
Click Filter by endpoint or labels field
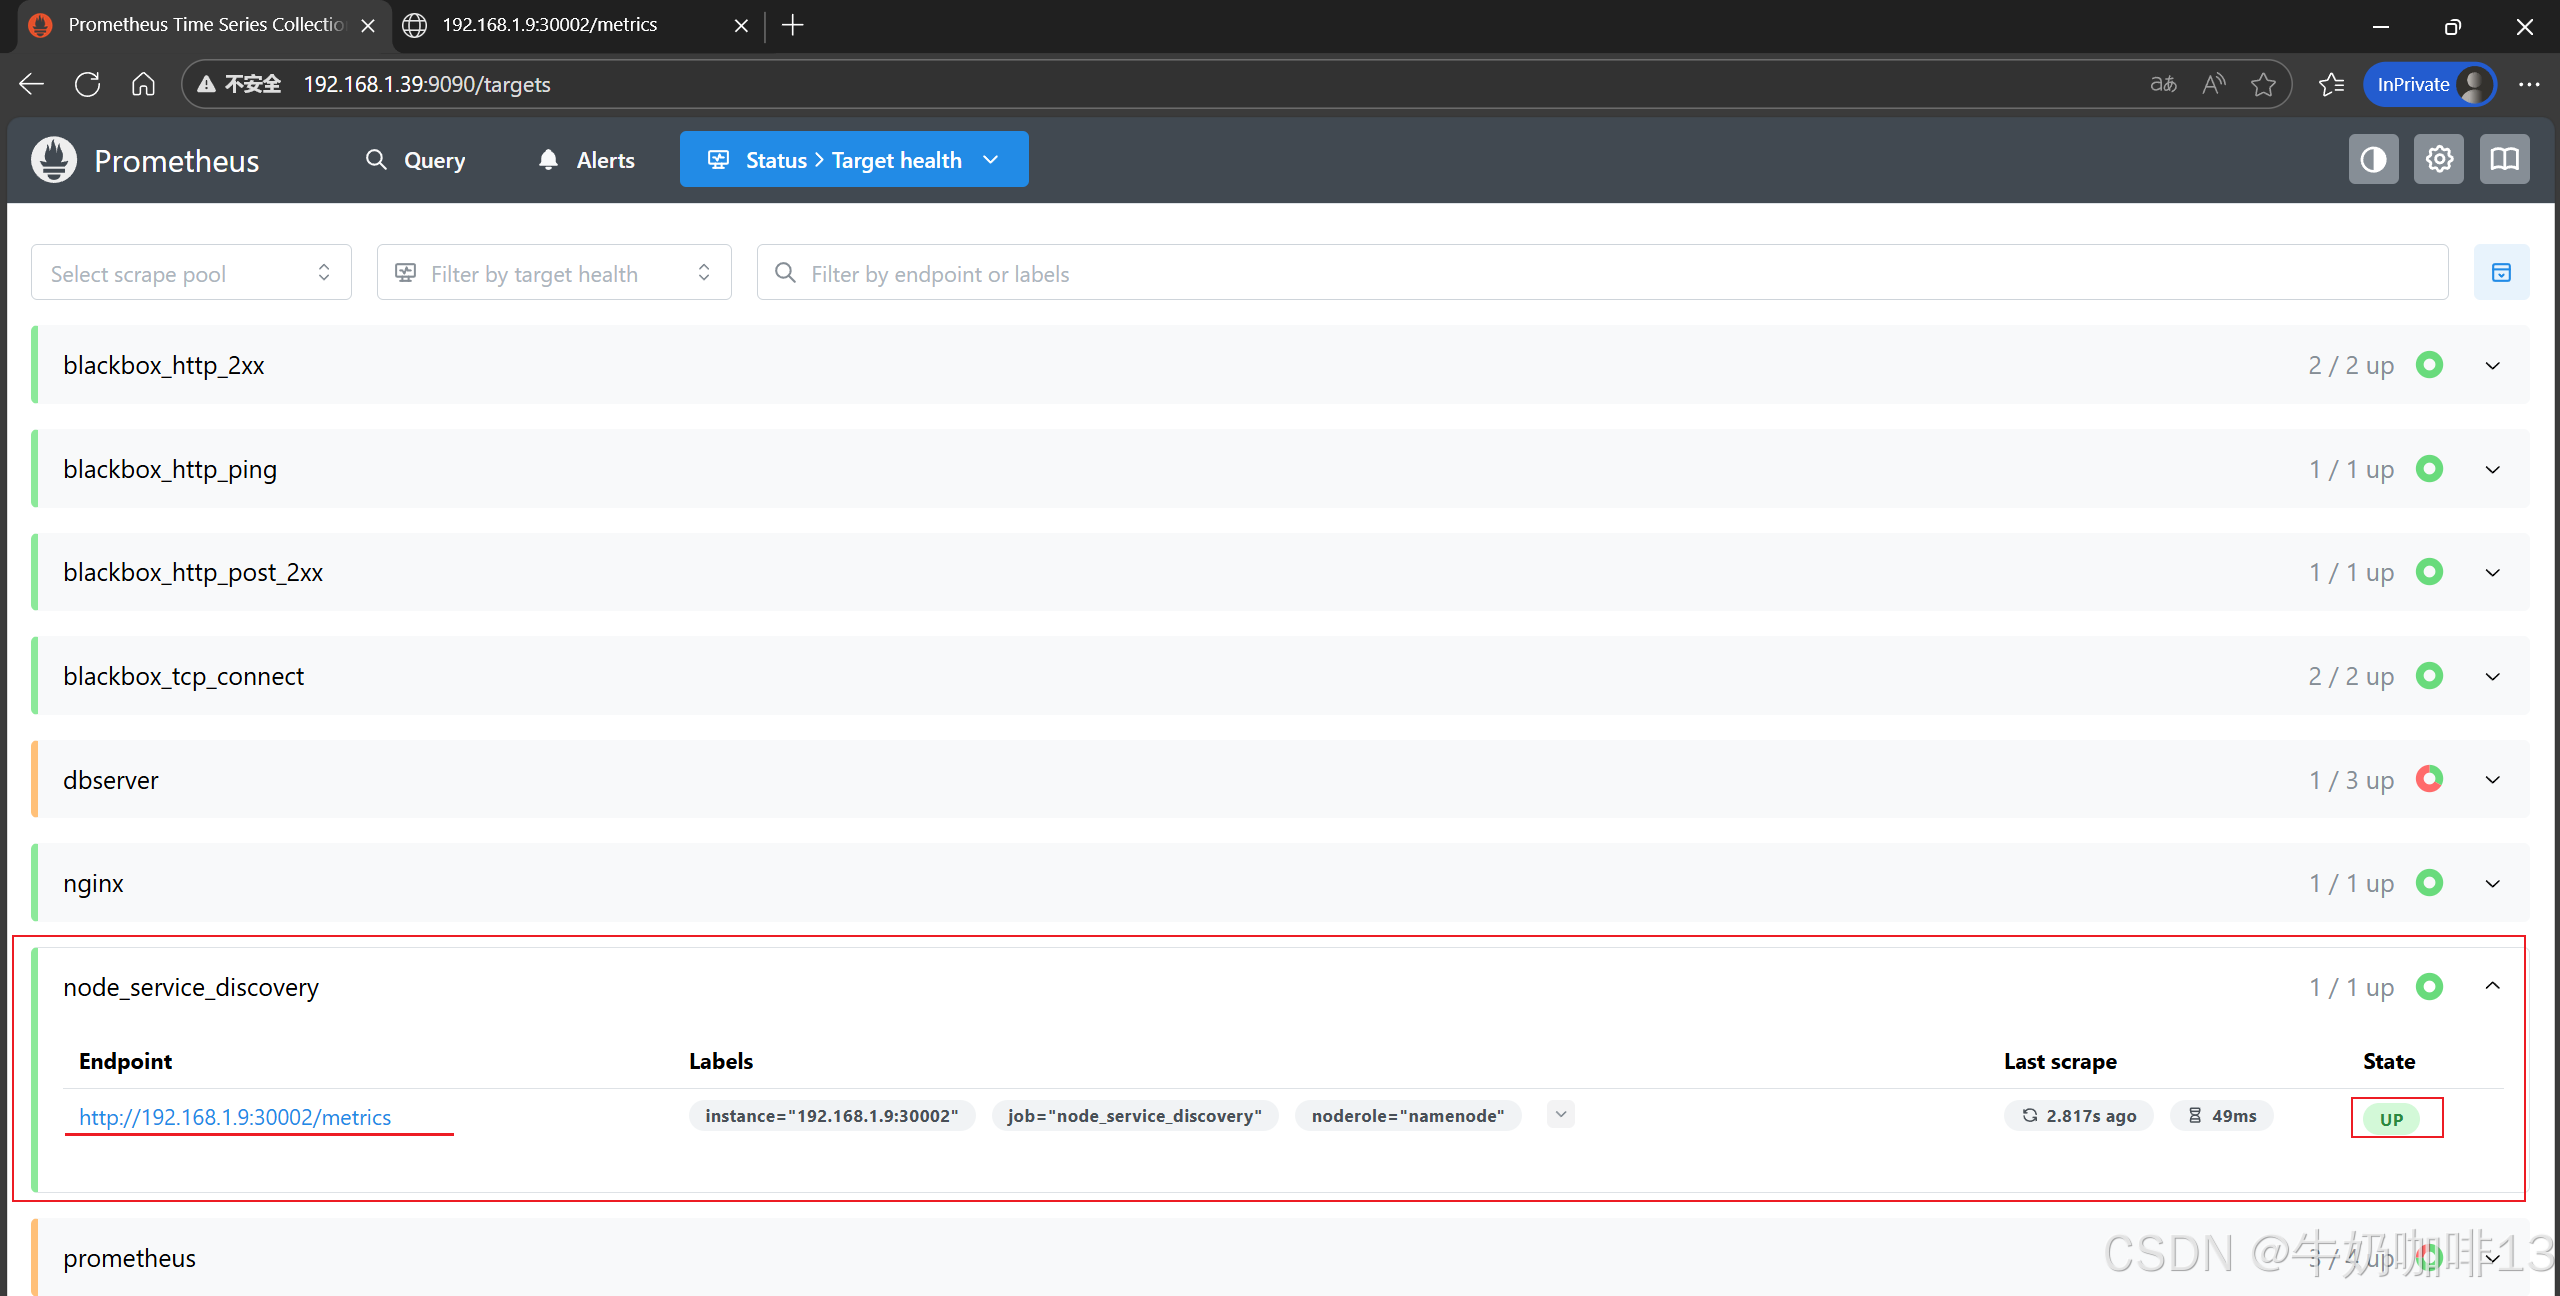point(1600,273)
